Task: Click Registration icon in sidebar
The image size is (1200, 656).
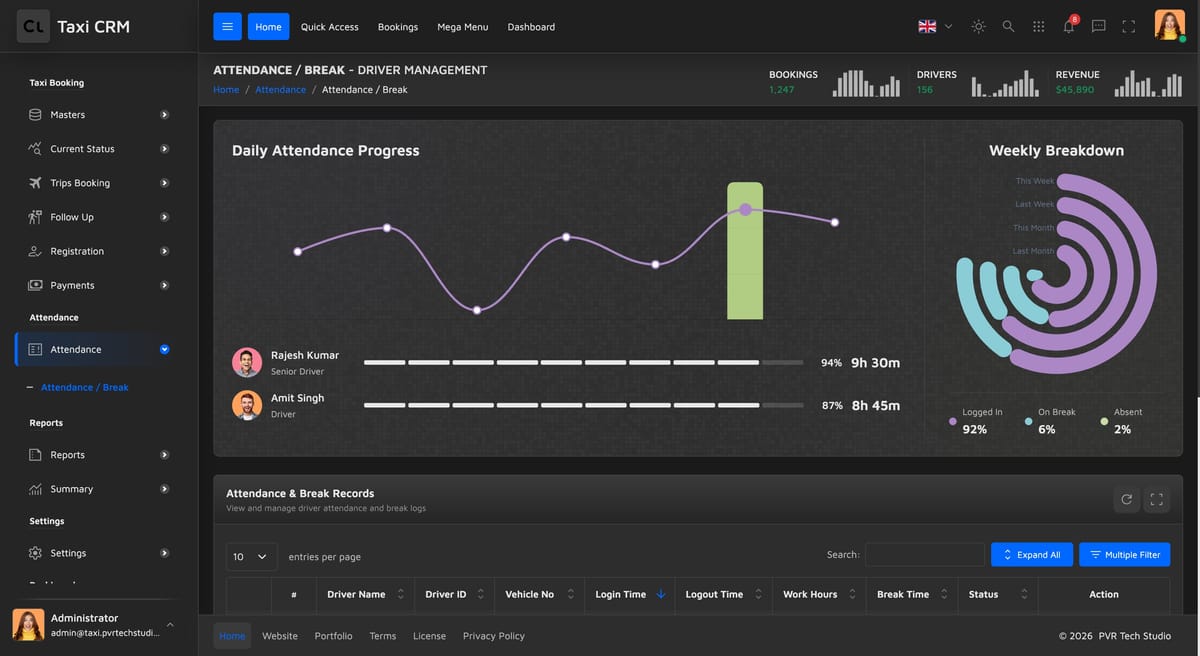Action: coord(35,251)
